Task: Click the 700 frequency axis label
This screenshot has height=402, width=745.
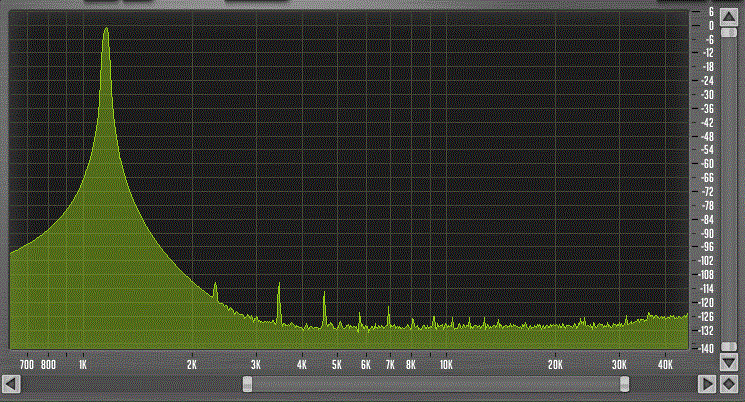Action: pyautogui.click(x=27, y=365)
